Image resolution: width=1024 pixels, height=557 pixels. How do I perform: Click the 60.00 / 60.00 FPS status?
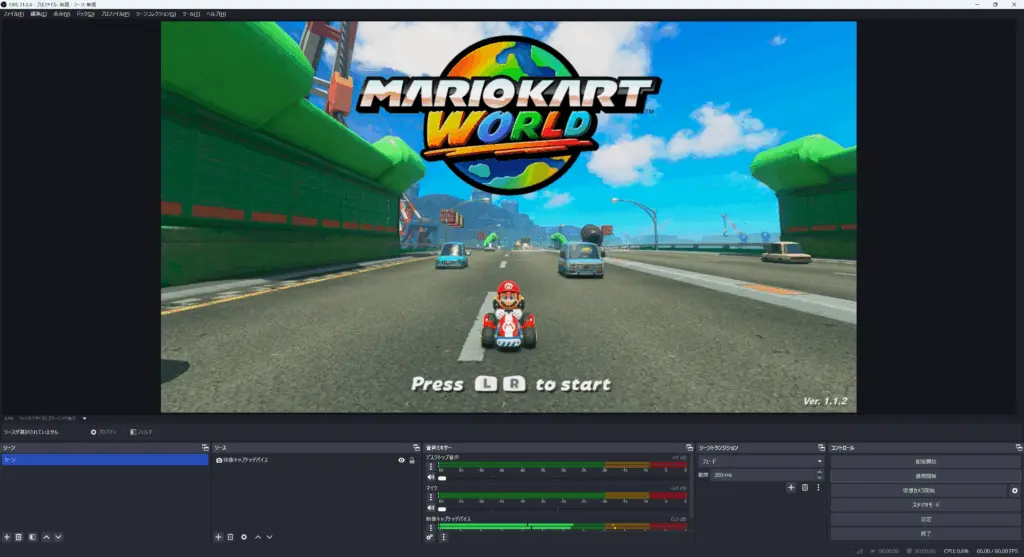(997, 551)
